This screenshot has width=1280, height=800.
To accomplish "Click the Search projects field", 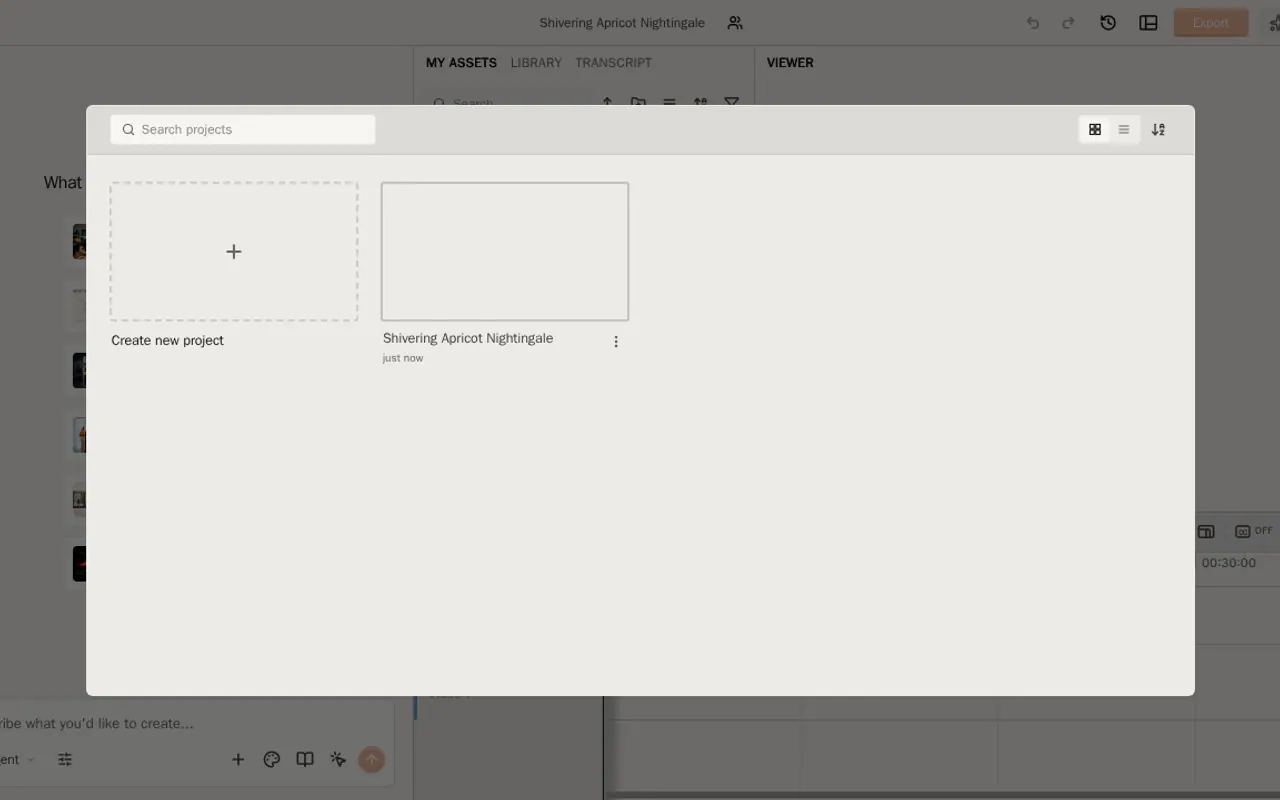I will pos(243,129).
